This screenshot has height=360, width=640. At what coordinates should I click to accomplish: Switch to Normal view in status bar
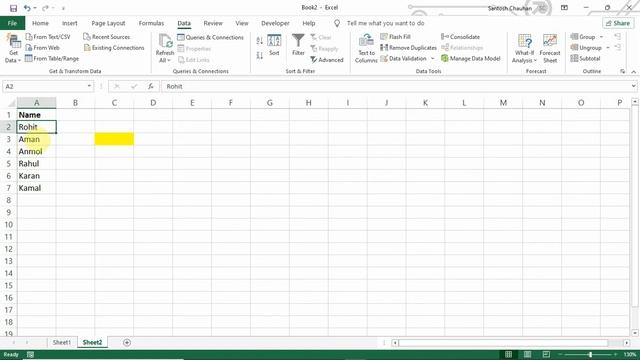[x=508, y=354]
